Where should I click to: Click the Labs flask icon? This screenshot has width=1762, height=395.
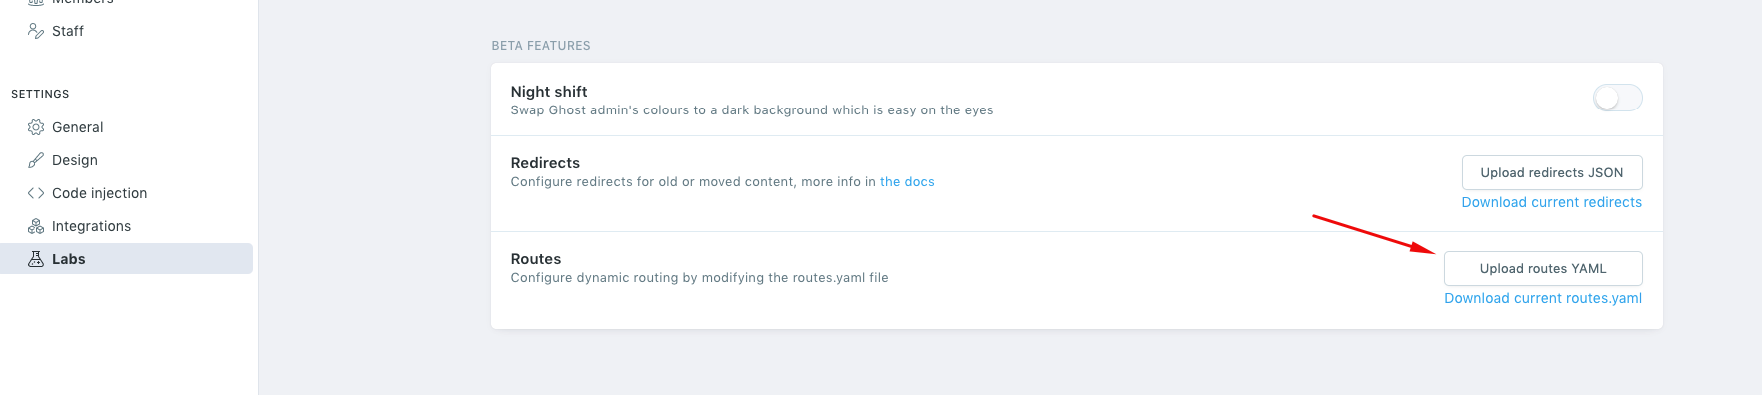(x=36, y=259)
